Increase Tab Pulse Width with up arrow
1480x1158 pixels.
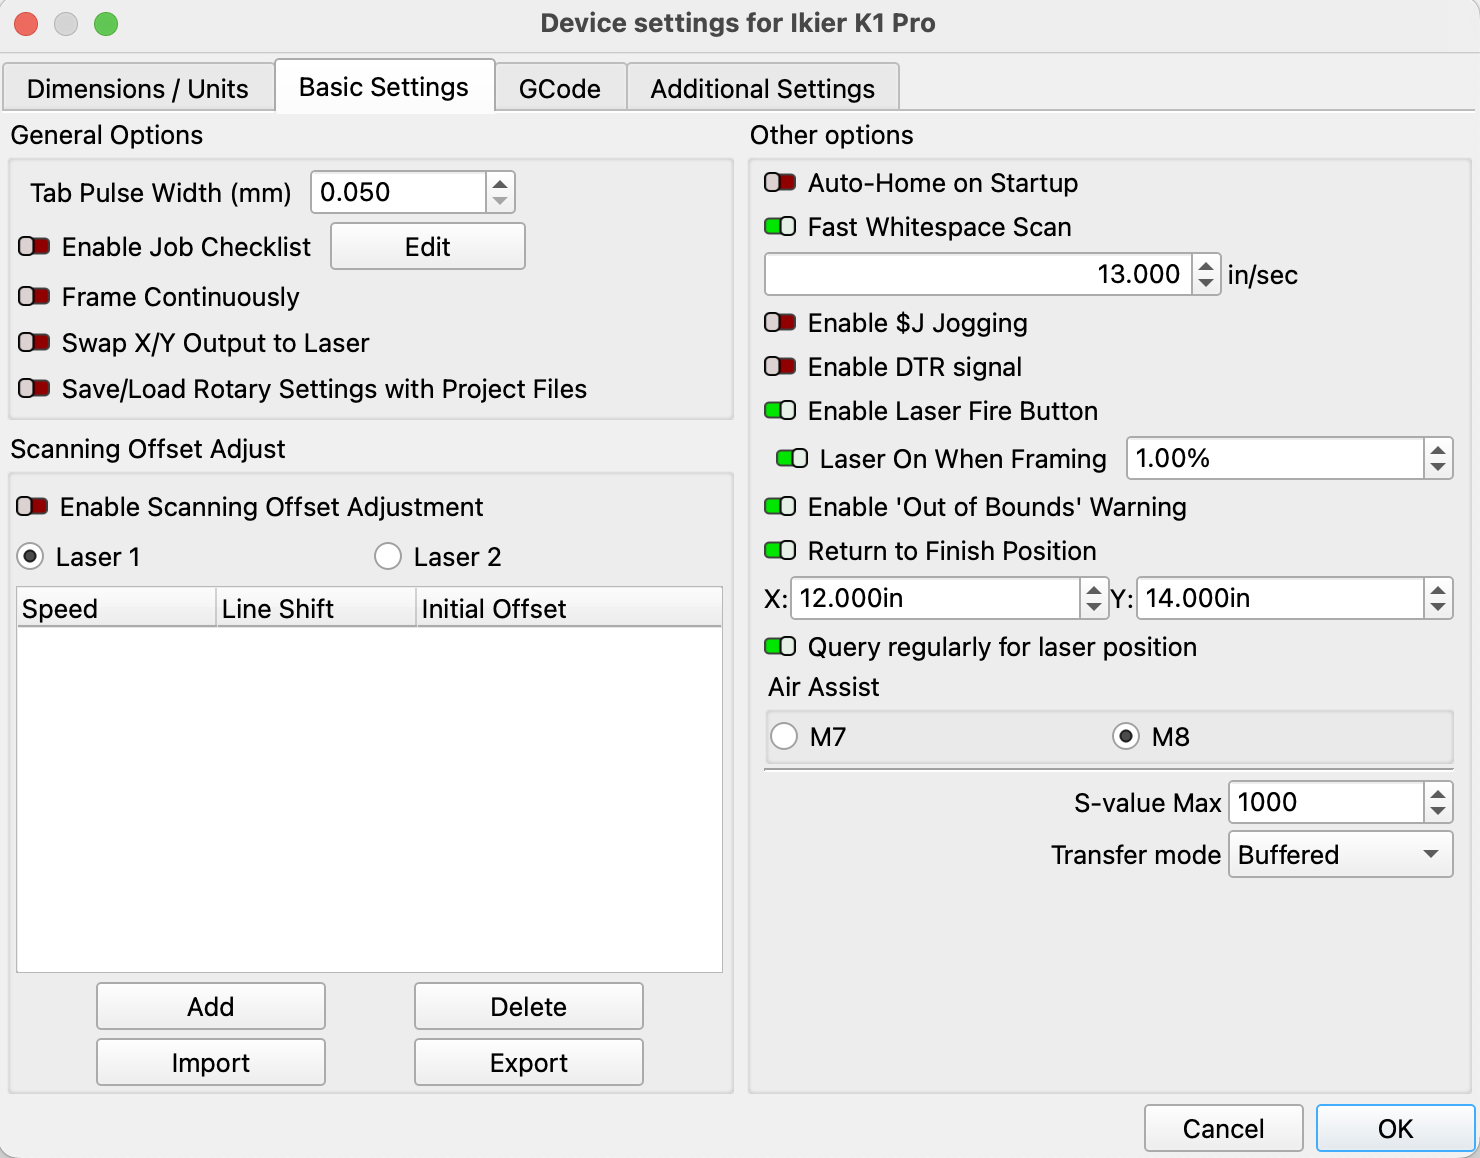500,184
